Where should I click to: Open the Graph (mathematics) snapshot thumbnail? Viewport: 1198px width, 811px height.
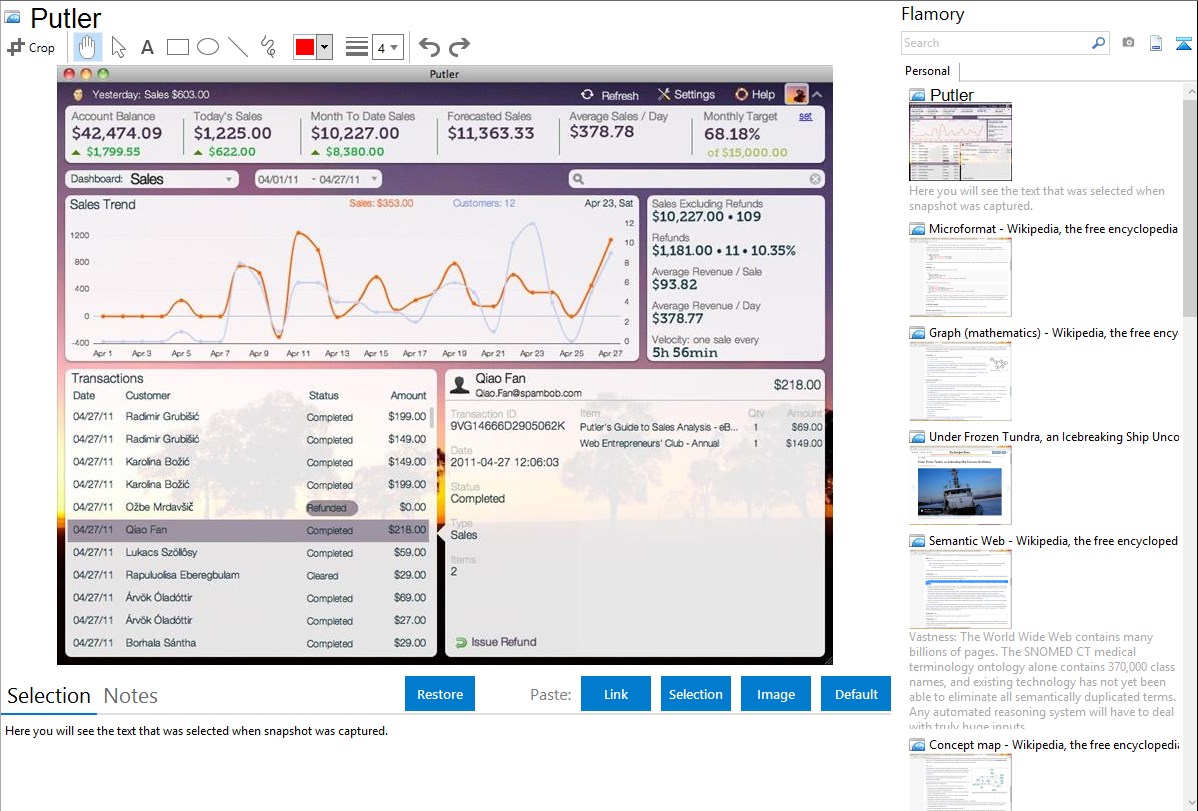point(960,381)
